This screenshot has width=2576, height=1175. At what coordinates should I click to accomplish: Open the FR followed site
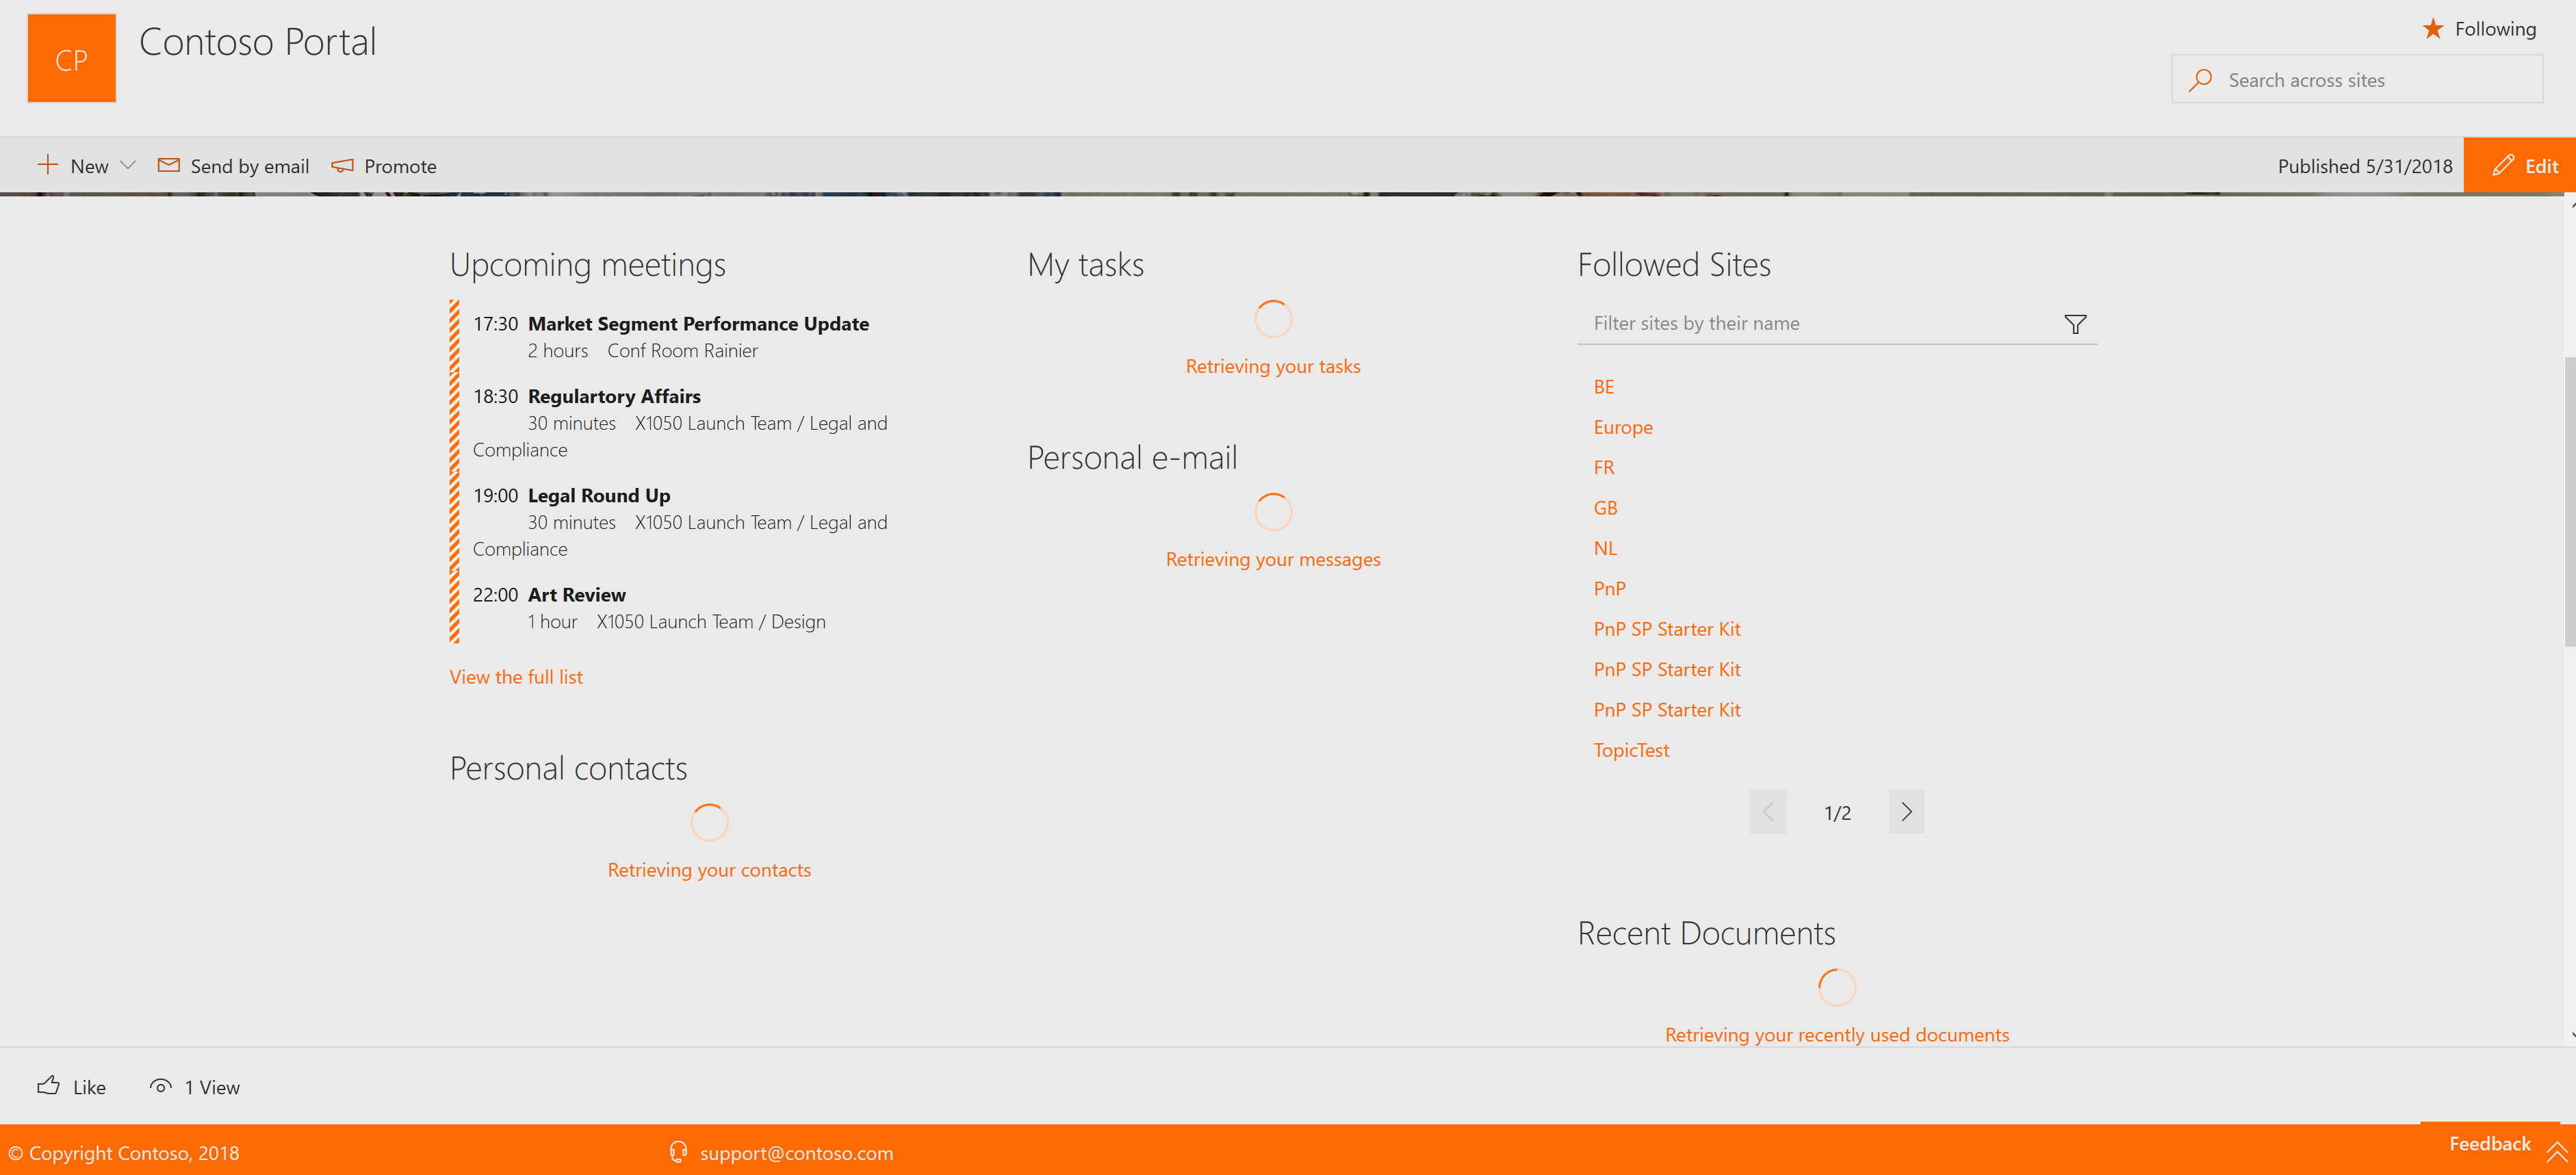[x=1603, y=467]
